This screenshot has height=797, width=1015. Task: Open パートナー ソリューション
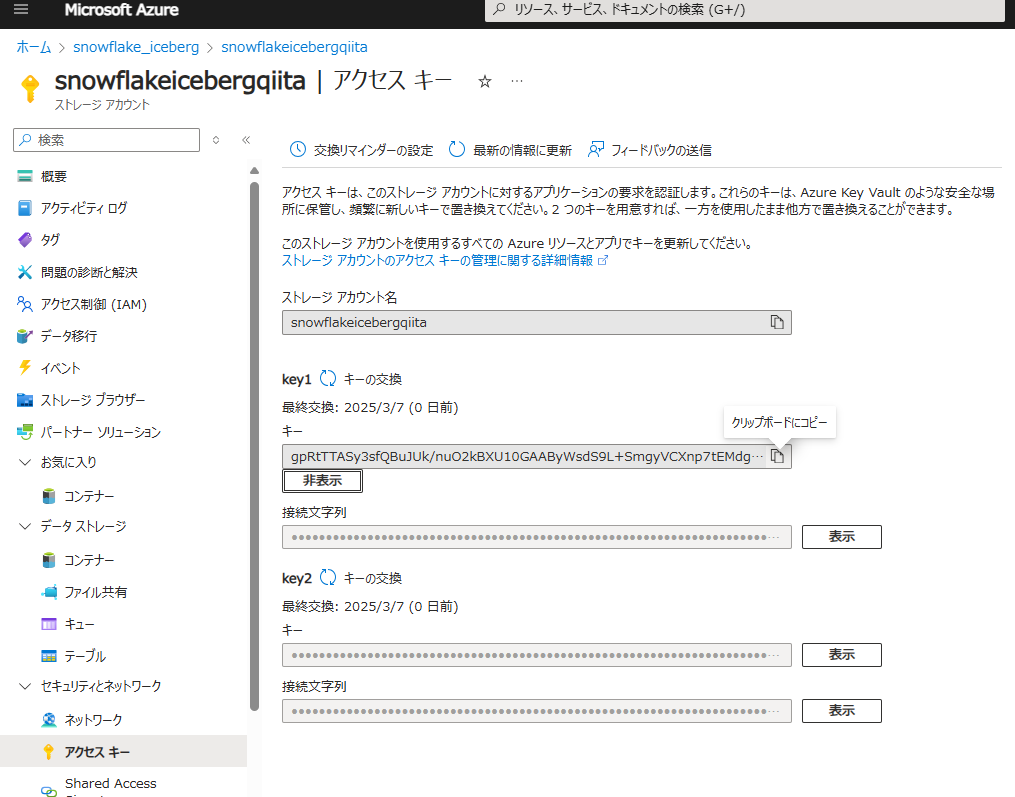click(x=123, y=432)
